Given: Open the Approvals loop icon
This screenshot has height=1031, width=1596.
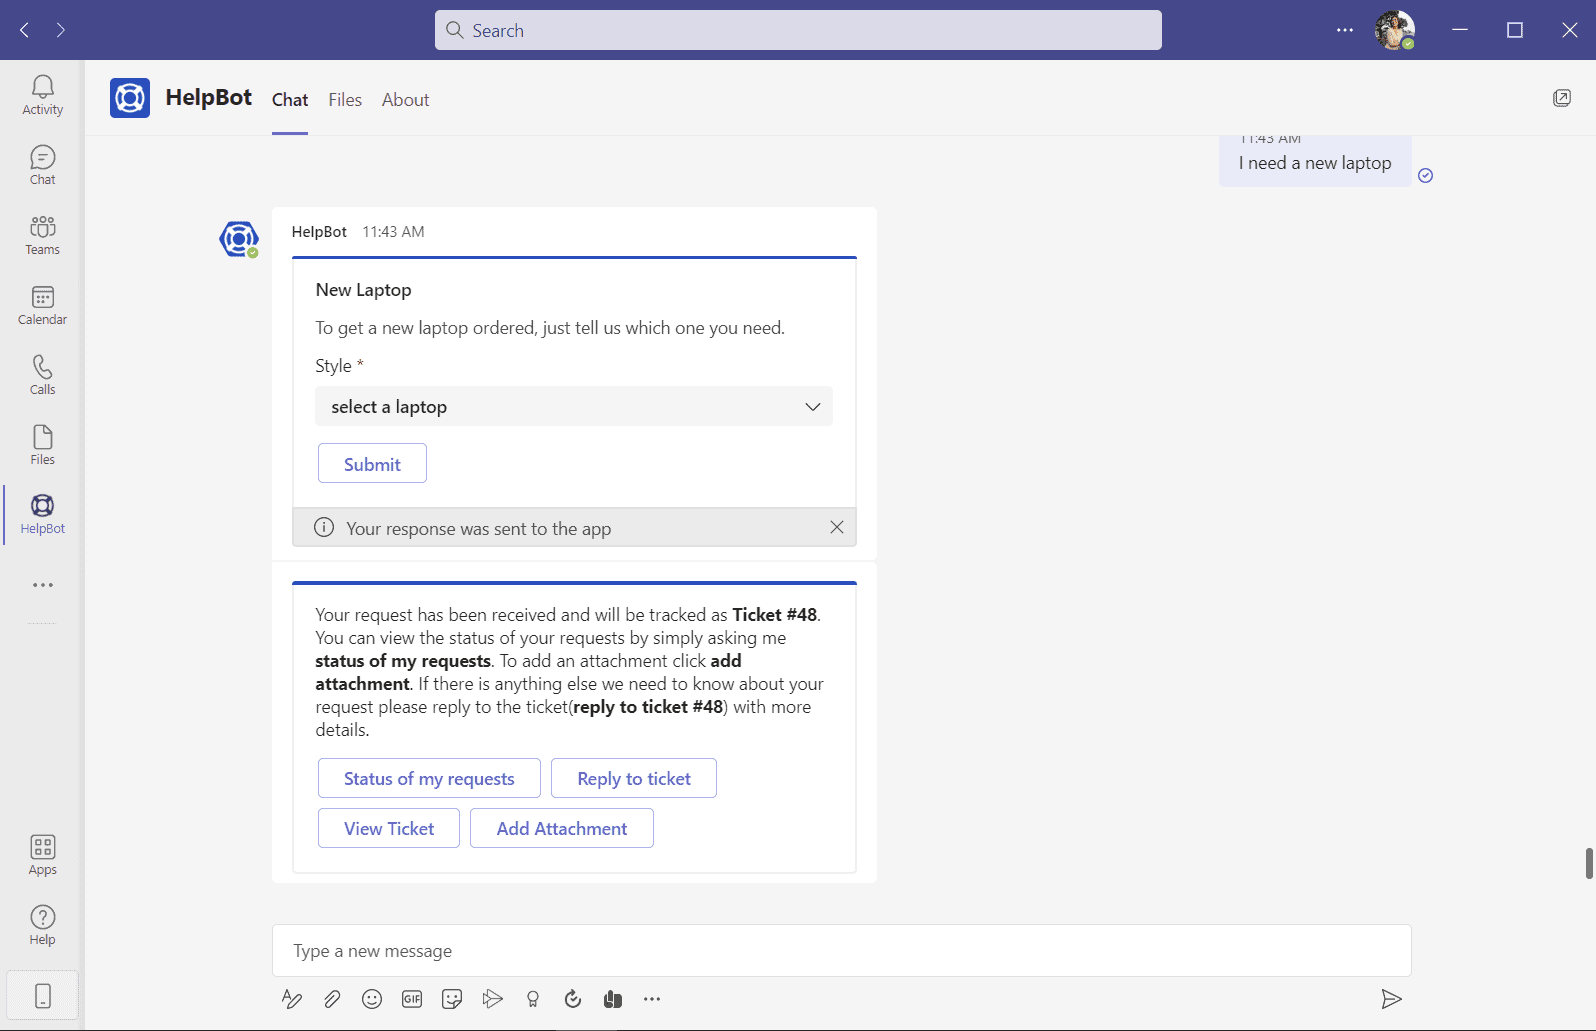Looking at the screenshot, I should click(573, 999).
